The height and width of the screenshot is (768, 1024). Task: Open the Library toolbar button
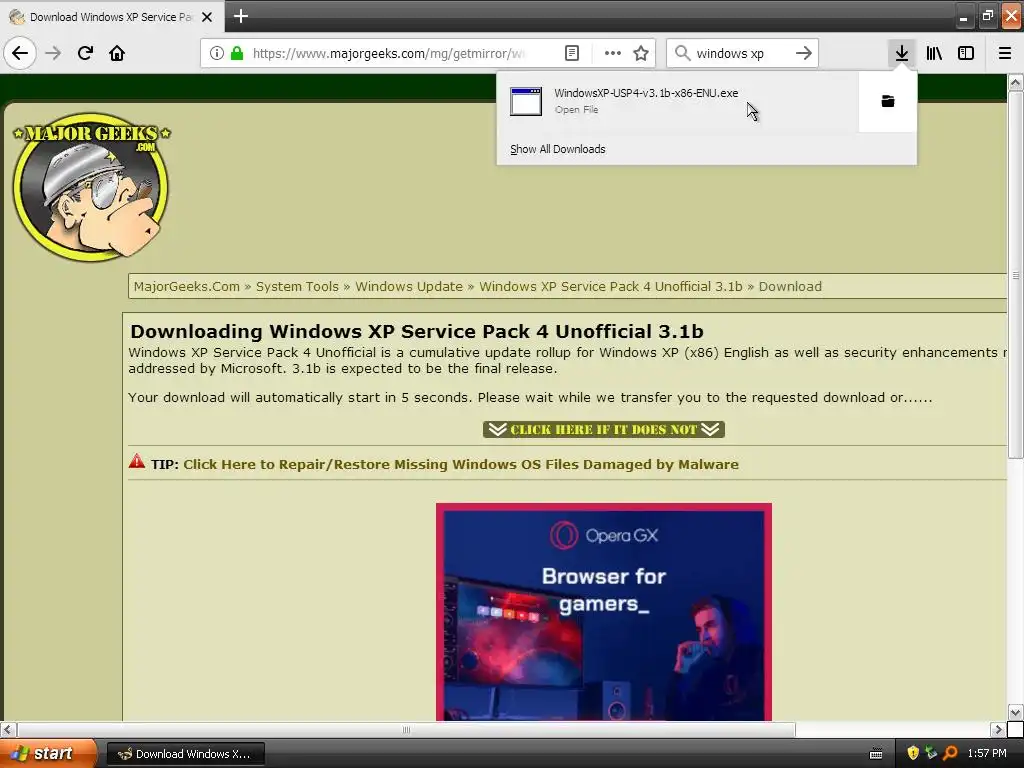pyautogui.click(x=934, y=54)
